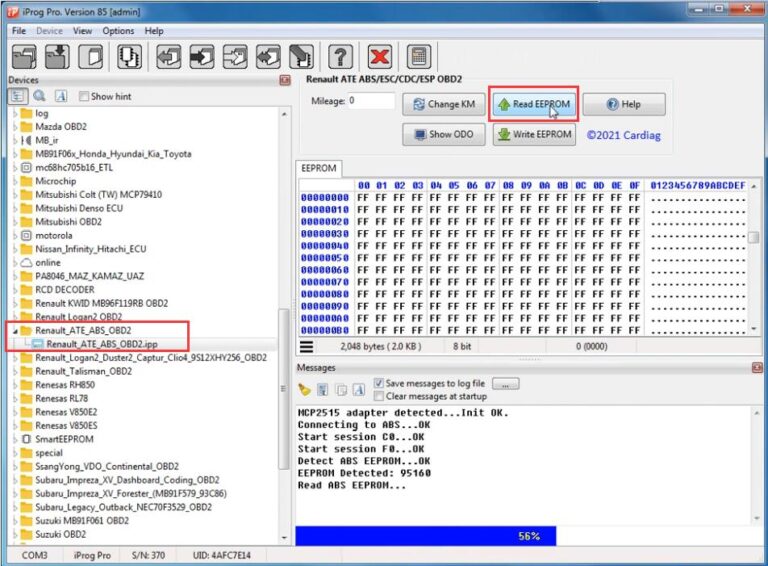Click the hex view vertical scrollbar thumb

coord(754,237)
